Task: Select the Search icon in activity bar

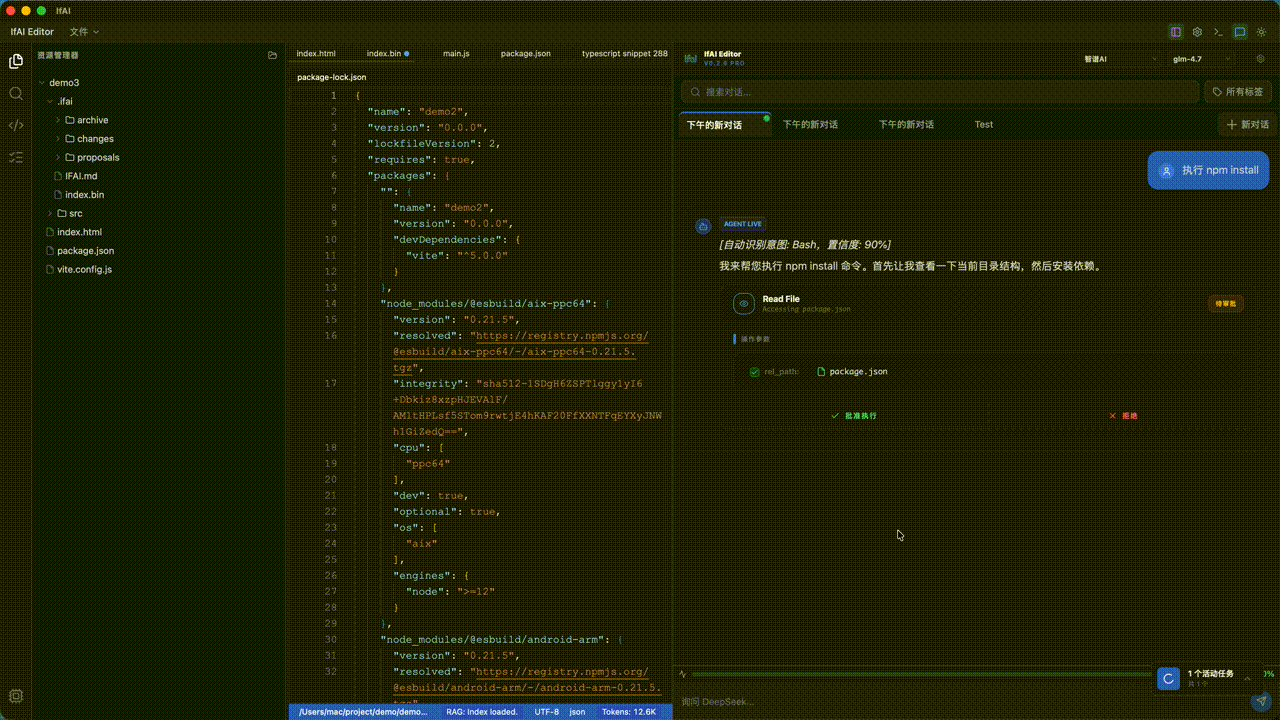Action: click(15, 93)
